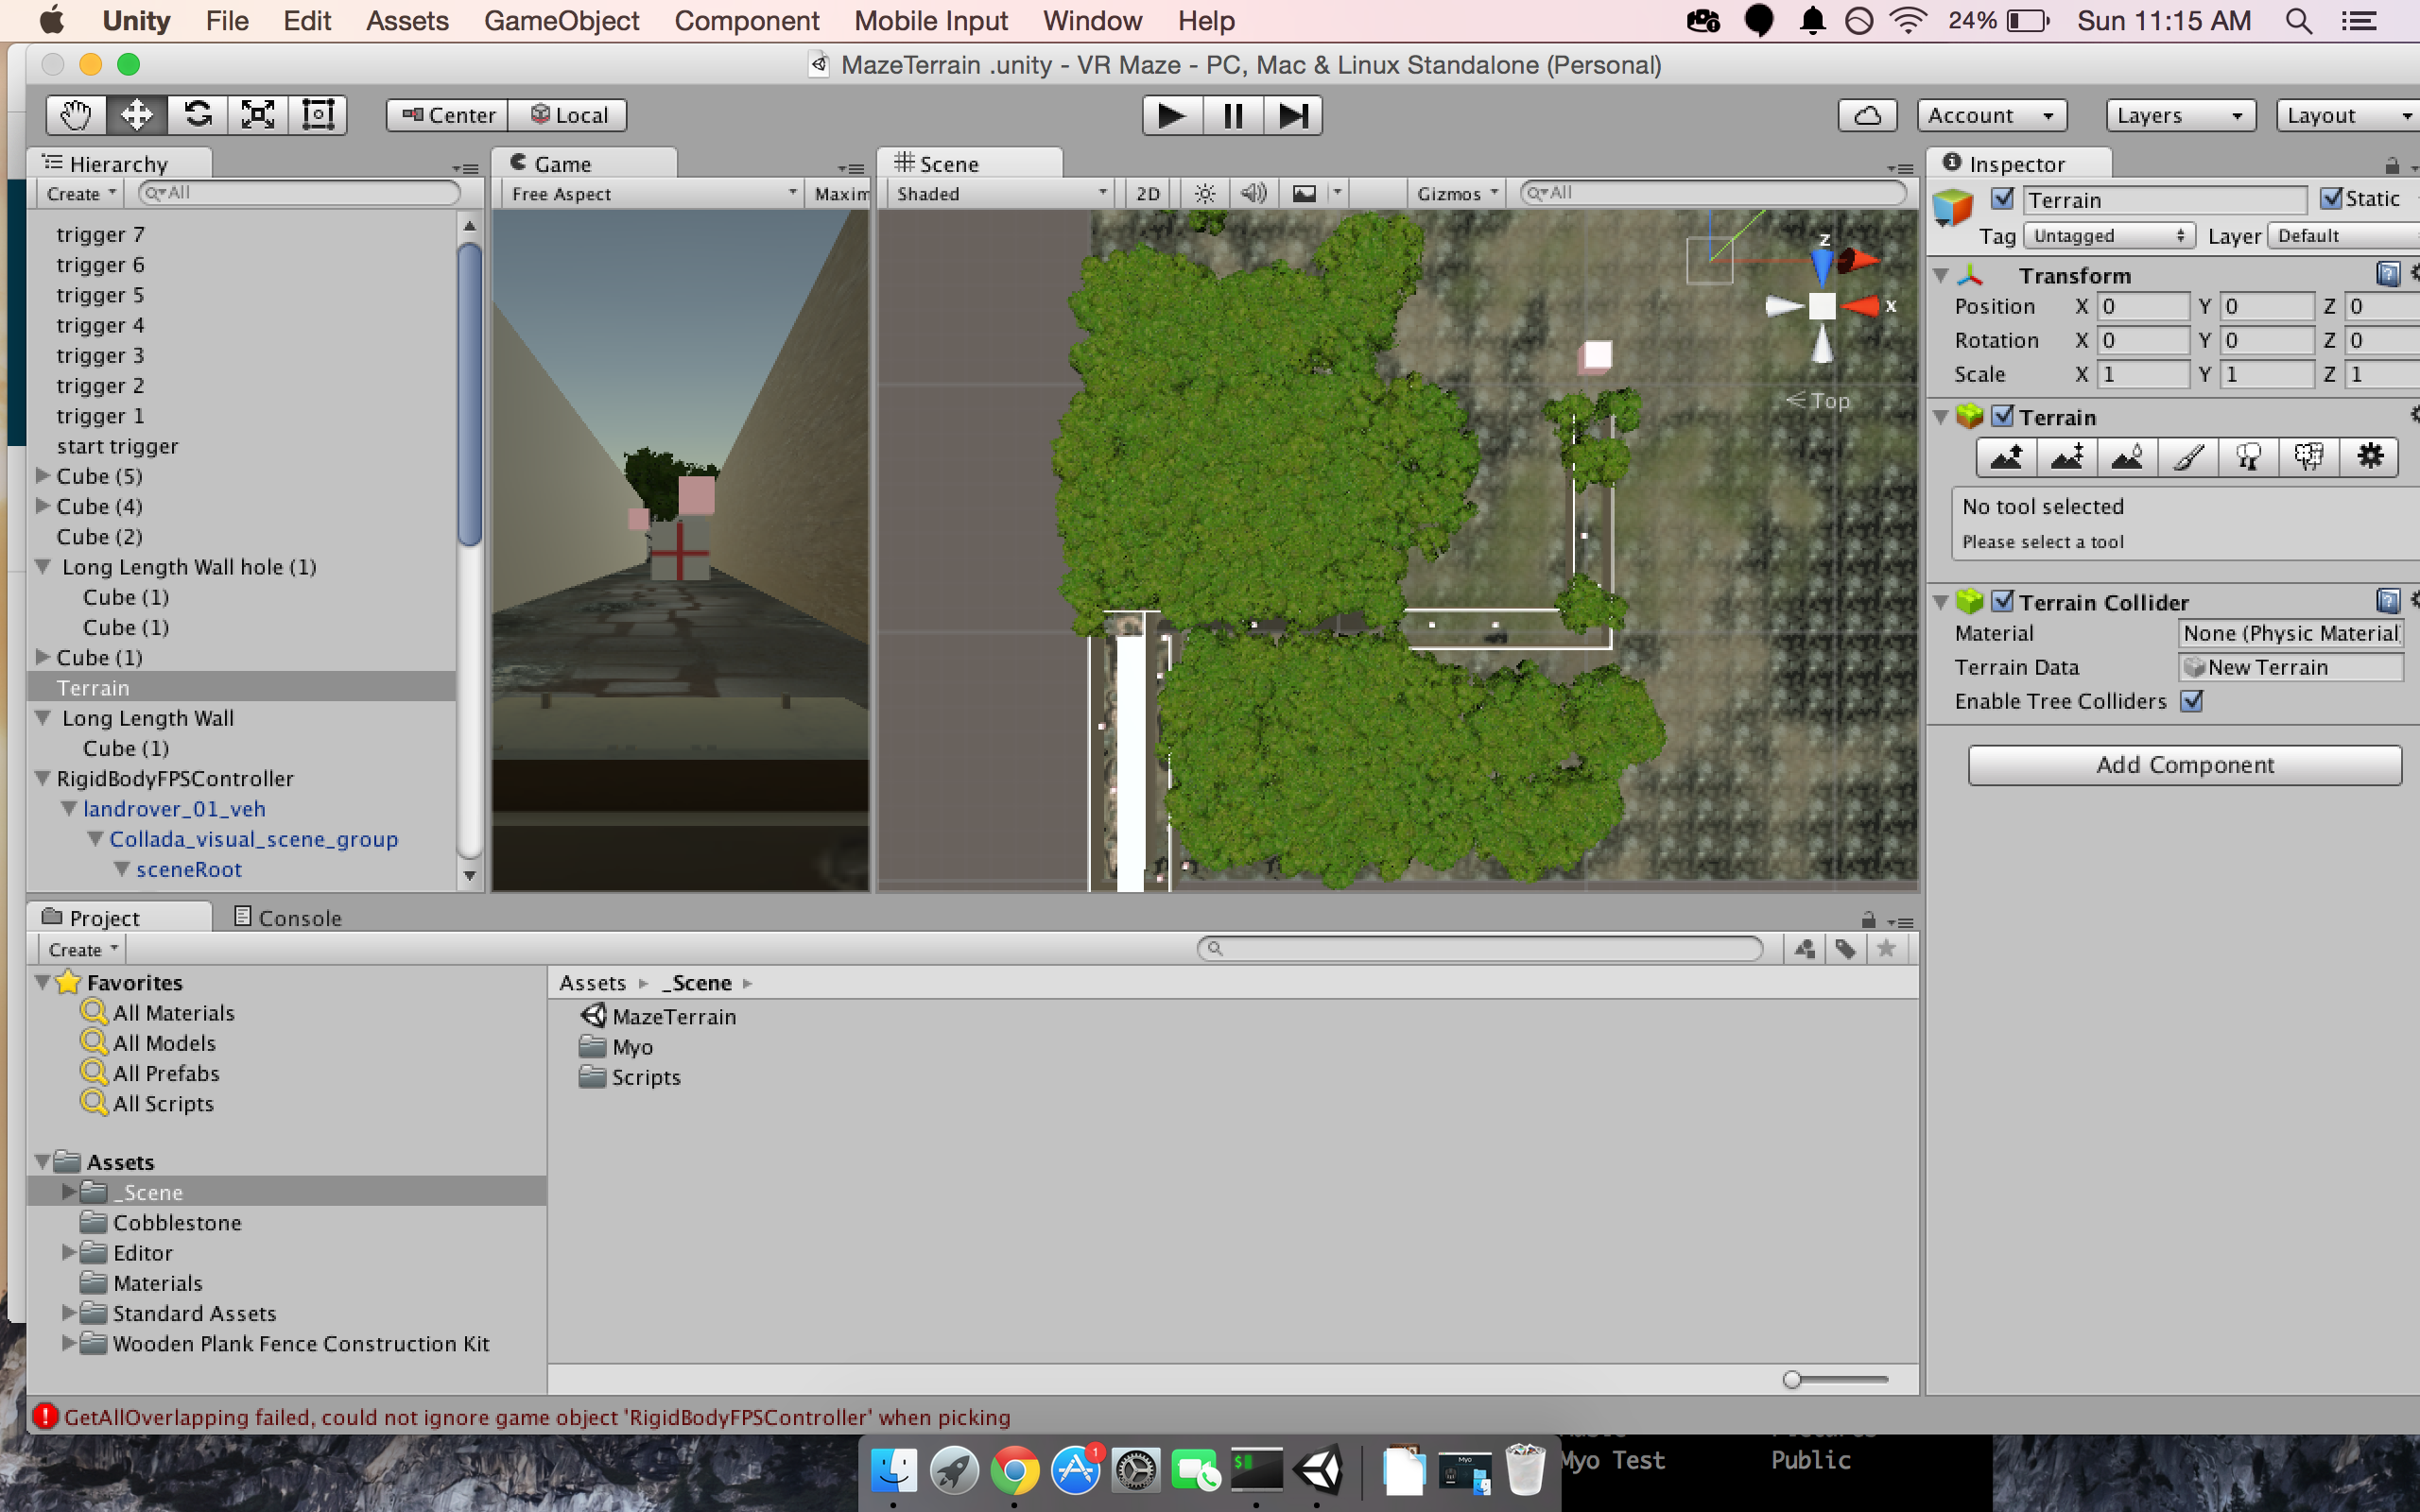The height and width of the screenshot is (1512, 2420).
Task: Select the Place Trees terrain tool
Action: click(x=2248, y=457)
